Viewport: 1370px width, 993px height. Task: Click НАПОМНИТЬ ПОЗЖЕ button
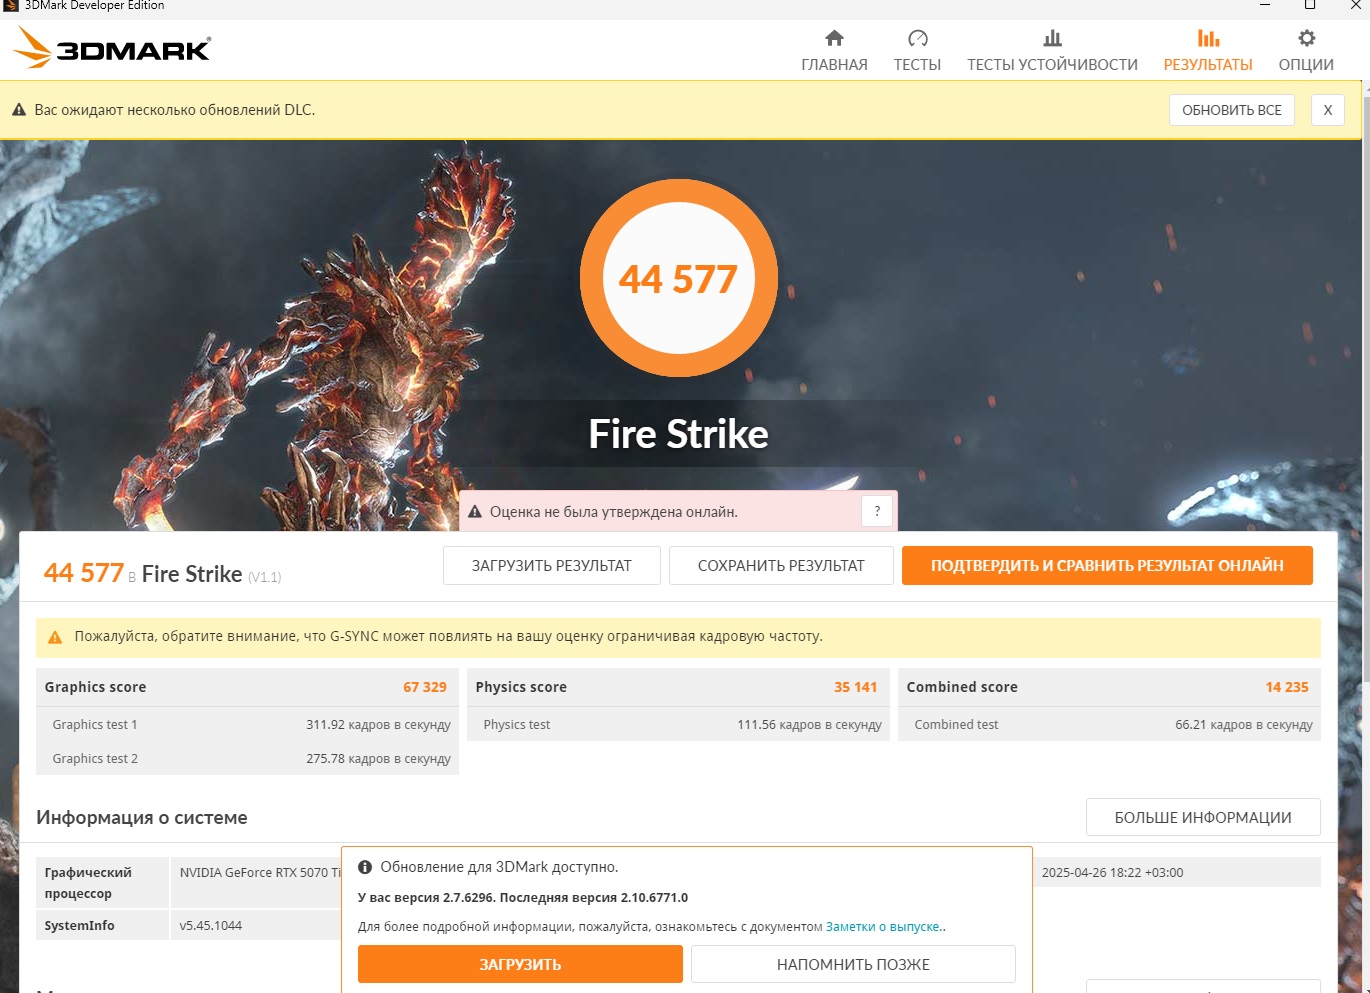pyautogui.click(x=853, y=964)
